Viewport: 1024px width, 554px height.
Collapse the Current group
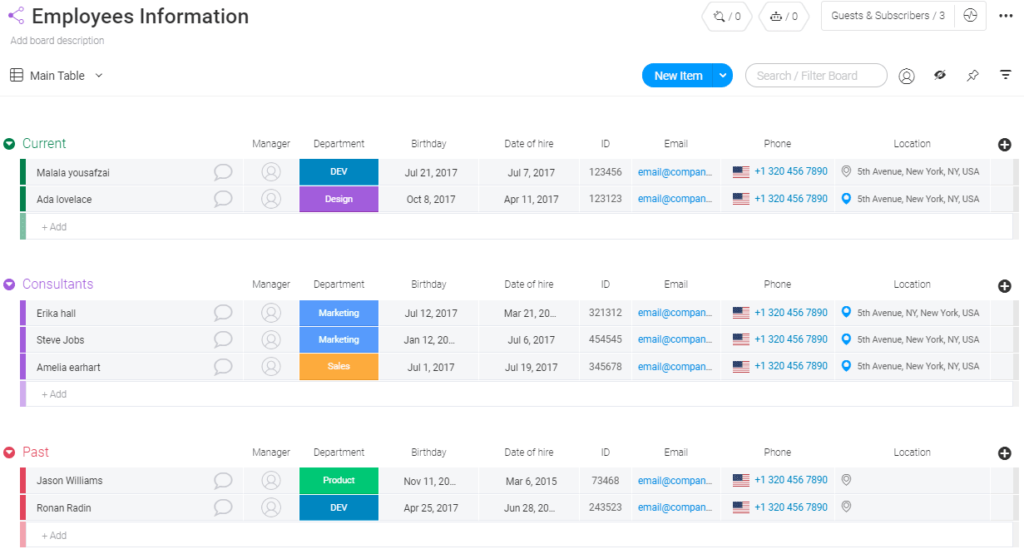(x=9, y=144)
